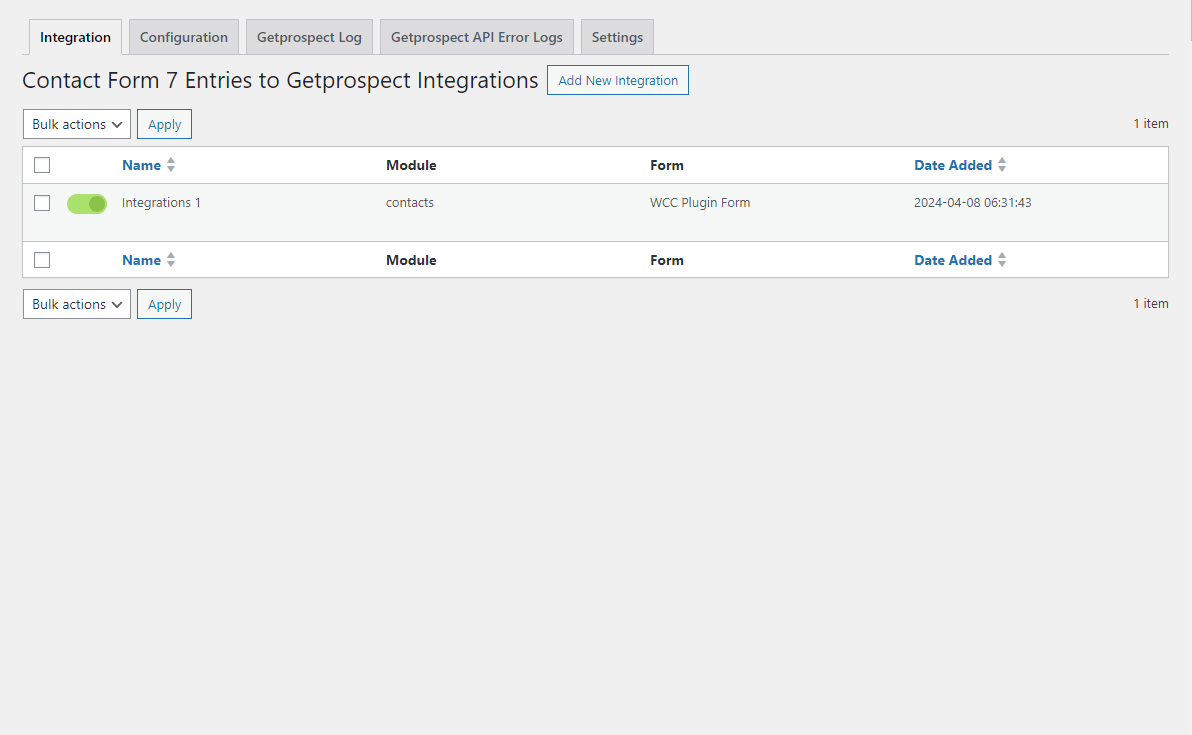
Task: Click the bottom Apply button
Action: tap(164, 304)
